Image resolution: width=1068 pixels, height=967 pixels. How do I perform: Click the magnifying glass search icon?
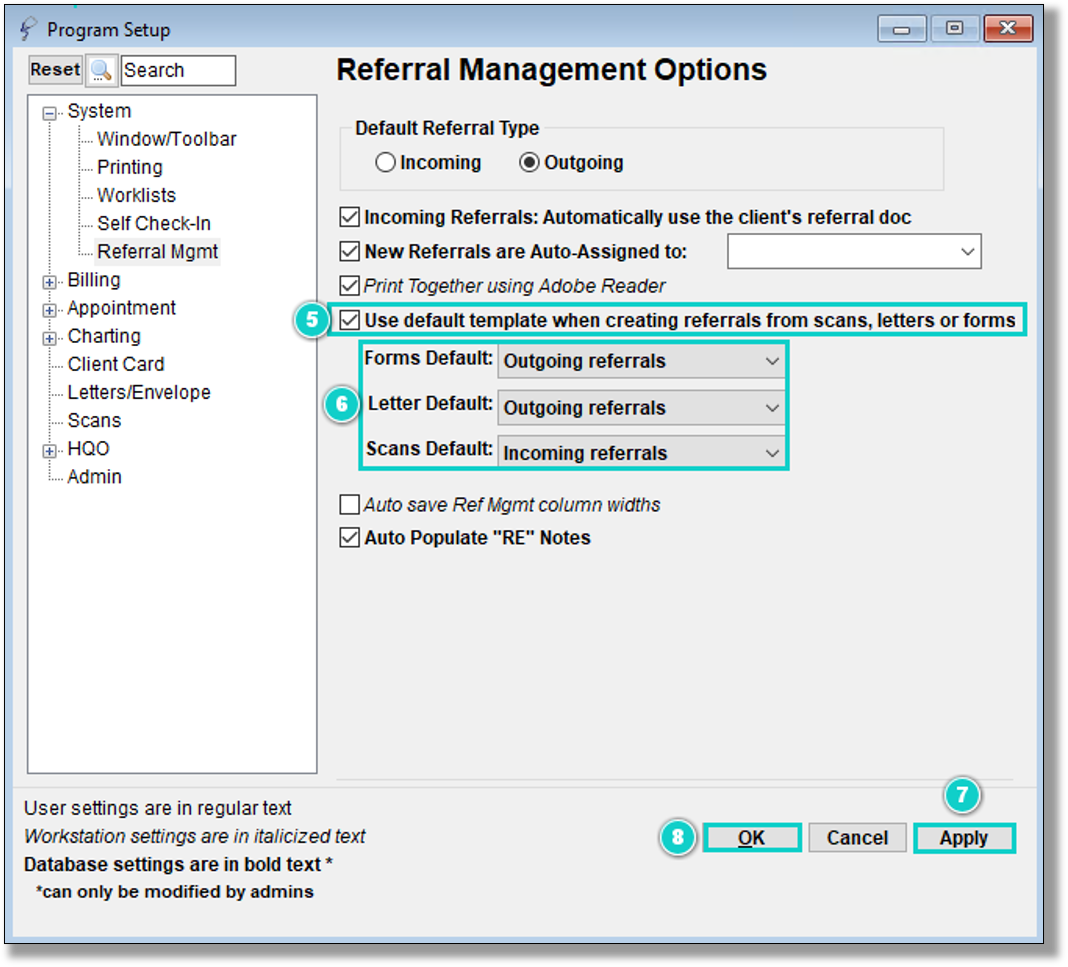click(x=101, y=70)
